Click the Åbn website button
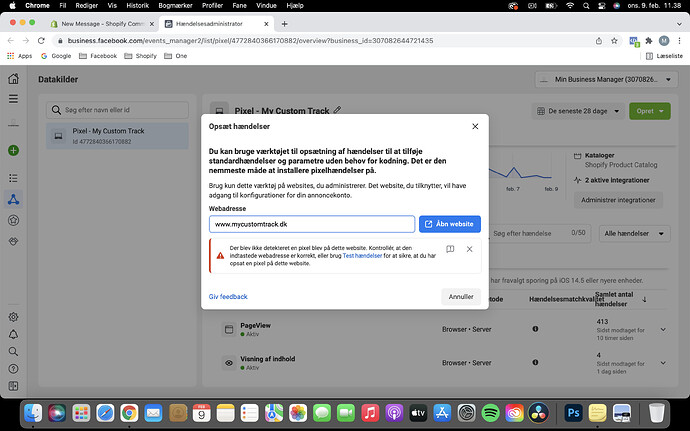This screenshot has width=690, height=431. click(449, 224)
